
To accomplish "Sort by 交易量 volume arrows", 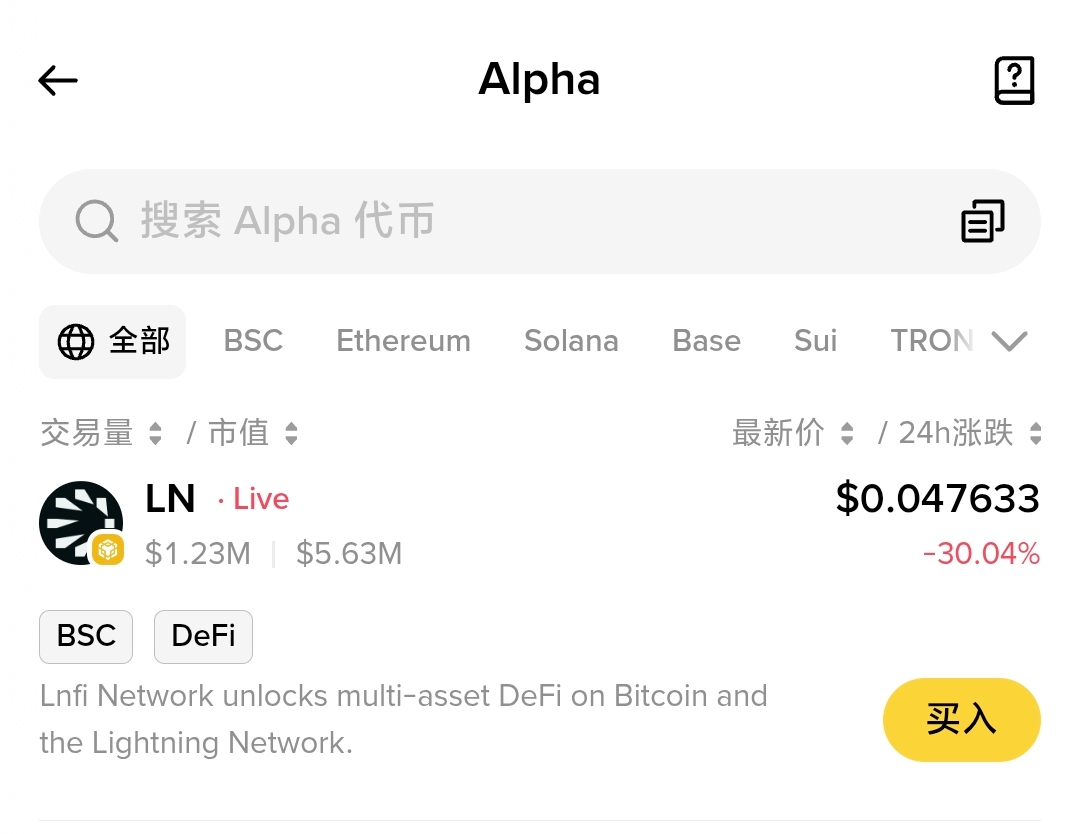I will tap(156, 433).
